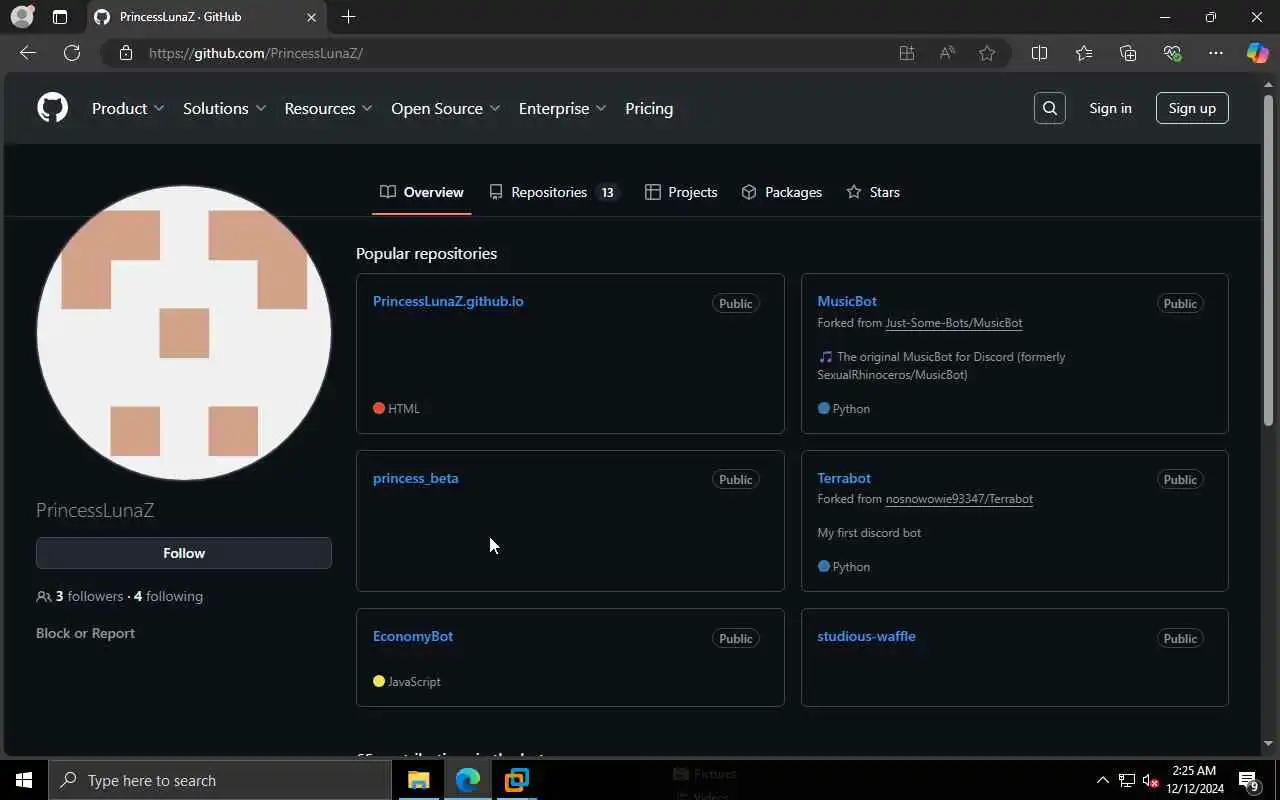Open the EconomyBot repository
Viewport: 1280px width, 800px height.
click(413, 636)
